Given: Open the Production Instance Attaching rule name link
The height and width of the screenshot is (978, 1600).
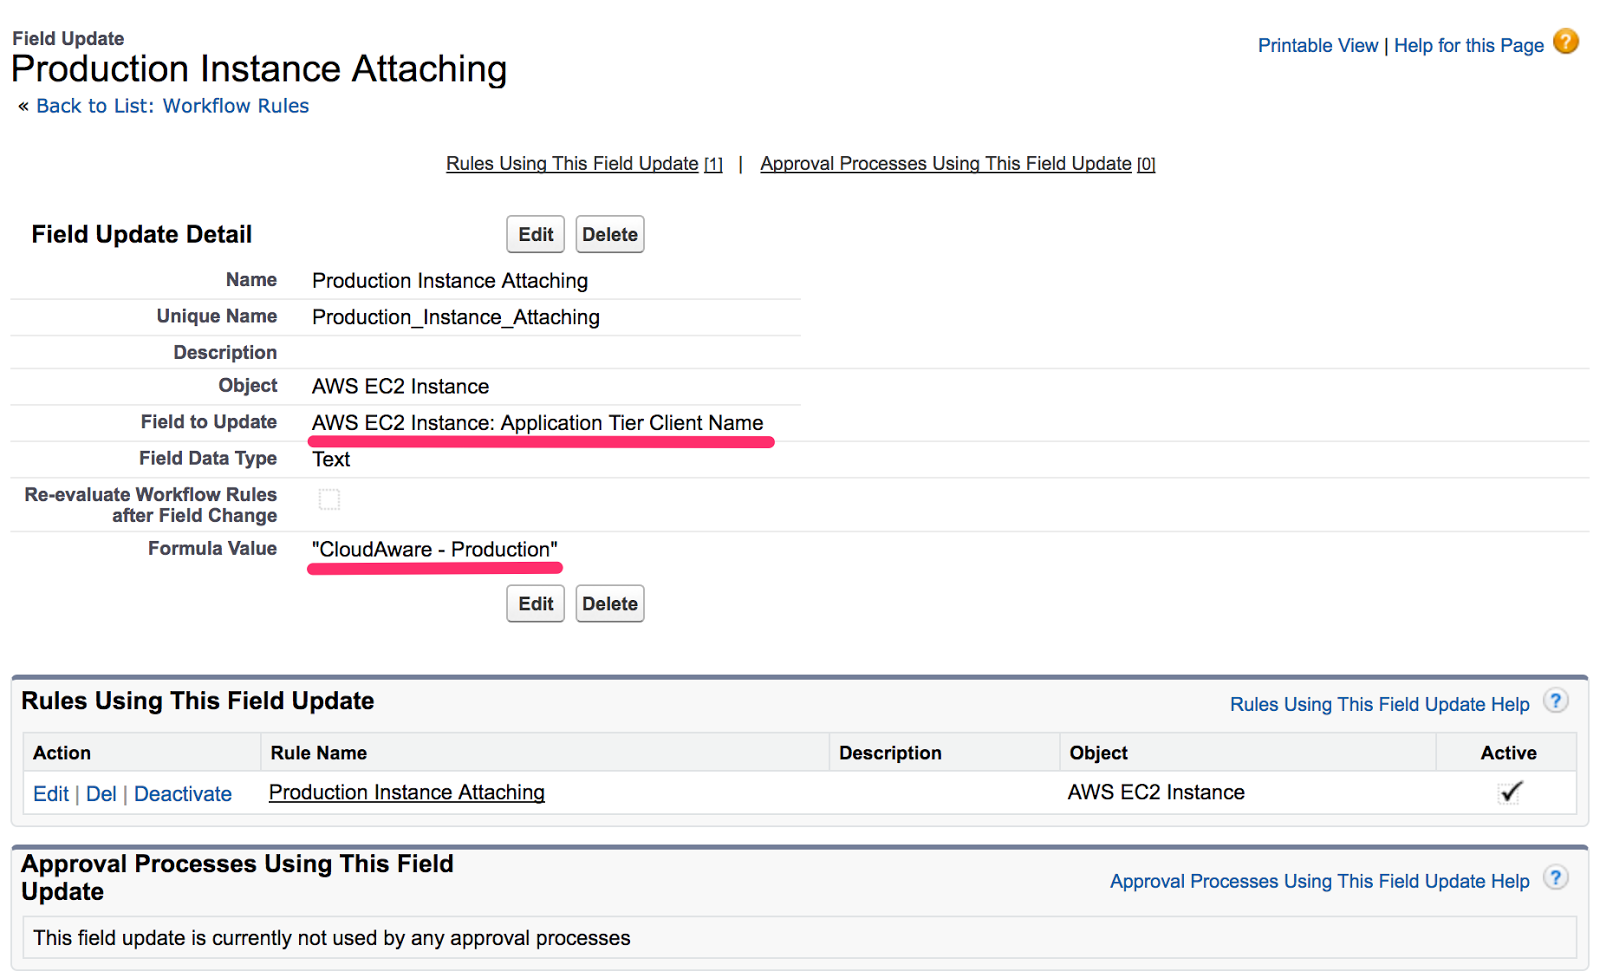Looking at the screenshot, I should point(406,793).
